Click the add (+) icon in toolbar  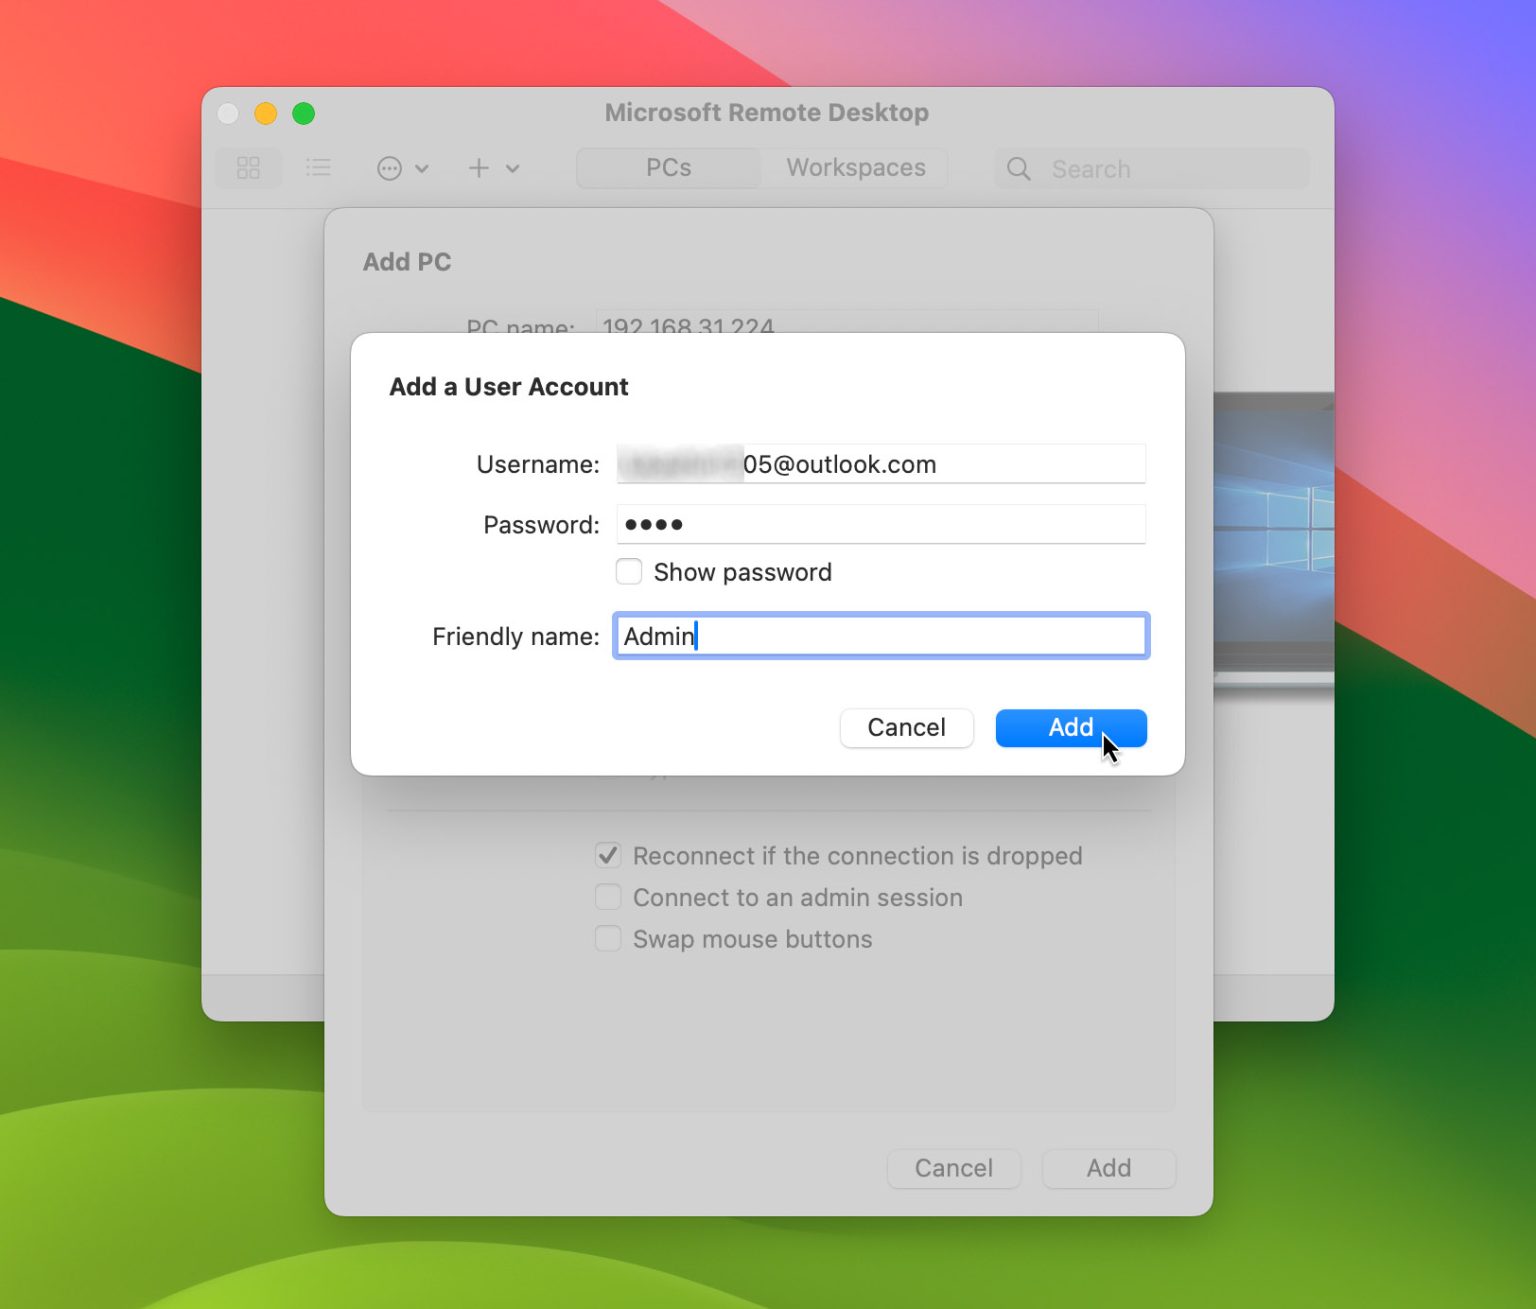tap(478, 168)
